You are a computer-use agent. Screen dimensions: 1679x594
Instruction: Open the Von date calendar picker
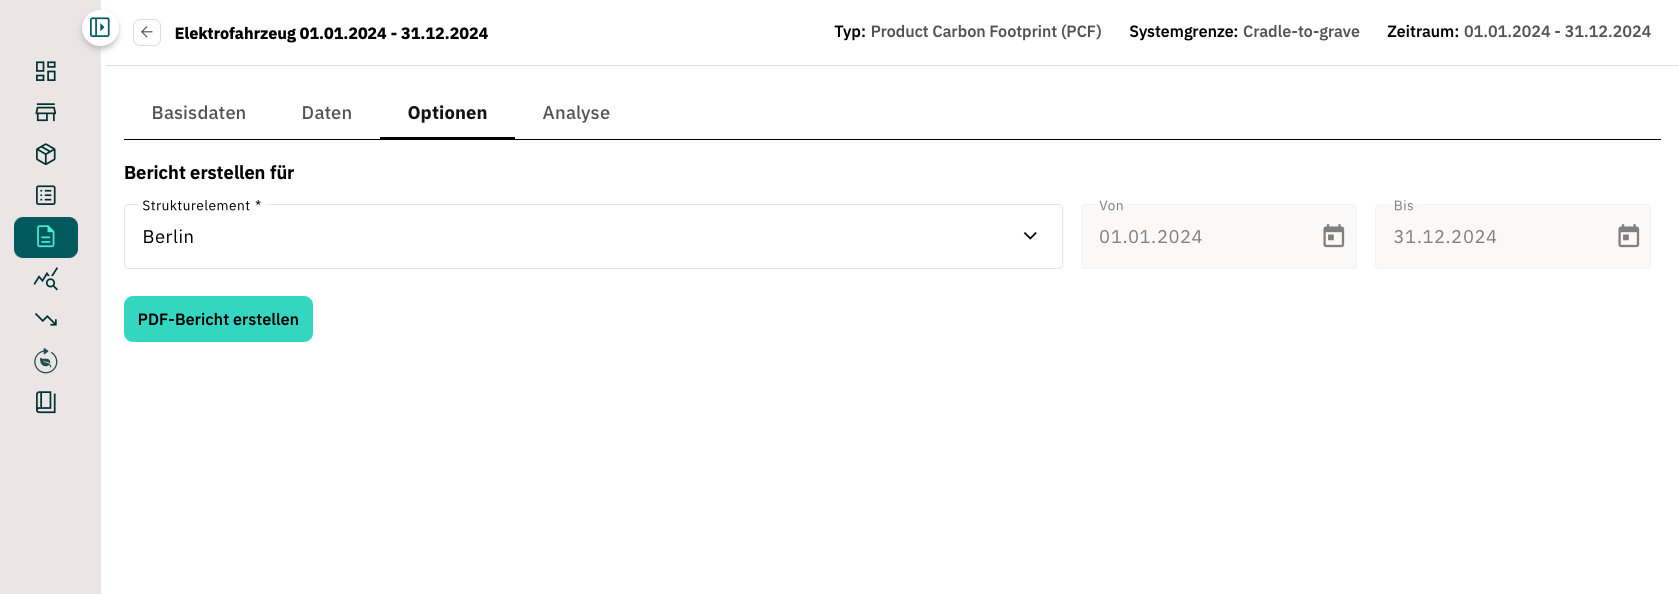[x=1333, y=236]
